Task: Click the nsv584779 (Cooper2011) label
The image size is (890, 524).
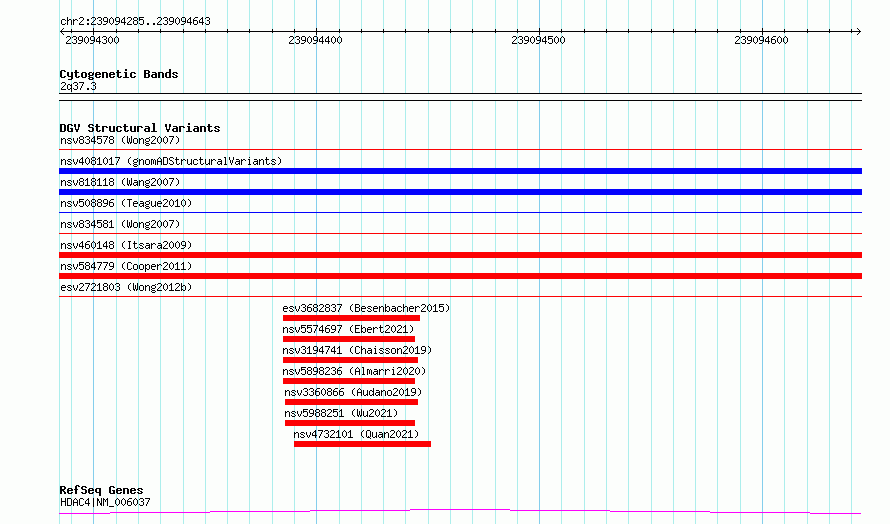Action: [126, 266]
